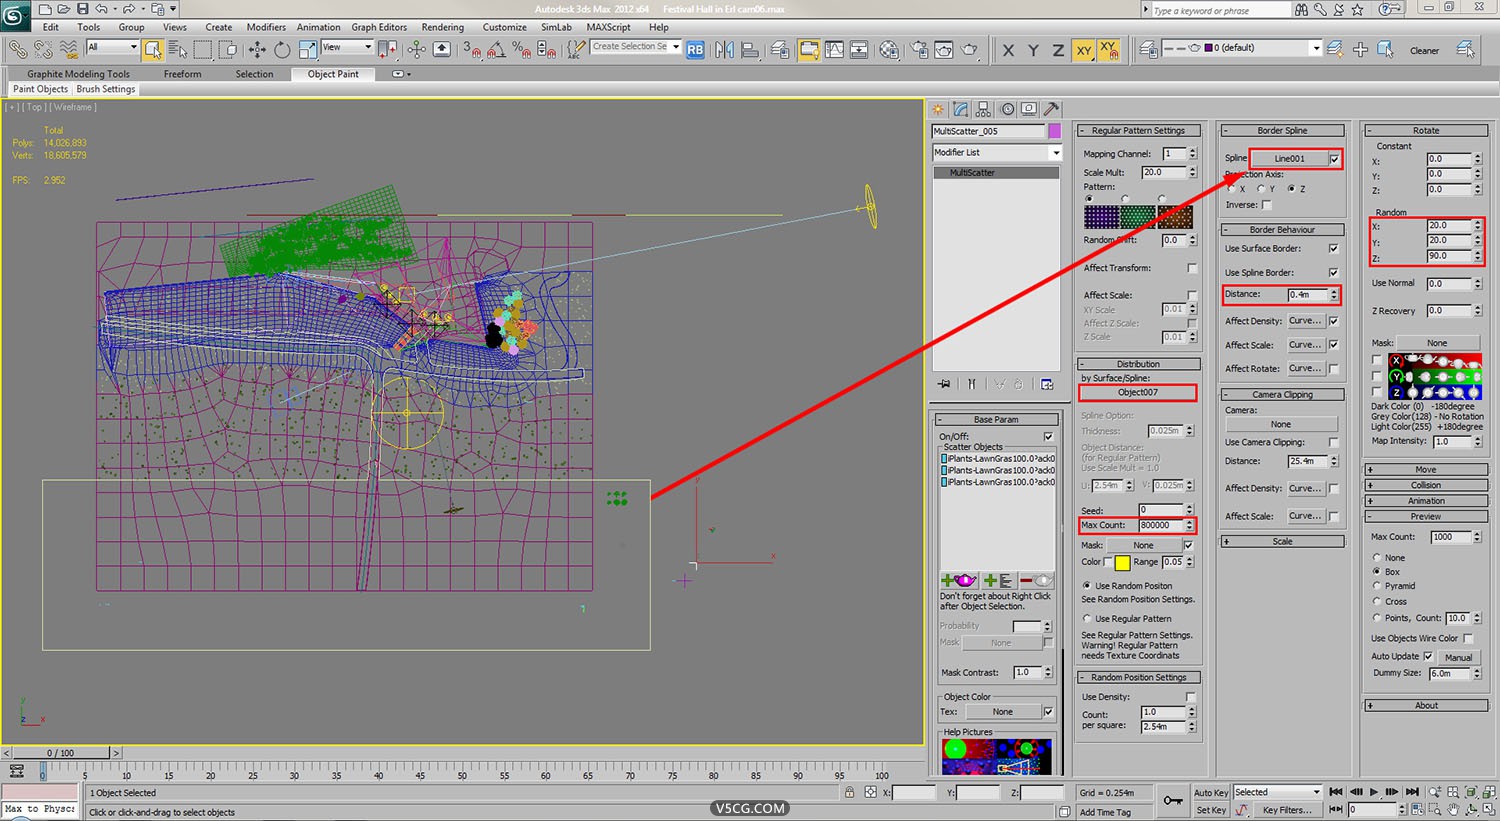
Task: Open the View reference coordinate dropdown
Action: coord(346,47)
